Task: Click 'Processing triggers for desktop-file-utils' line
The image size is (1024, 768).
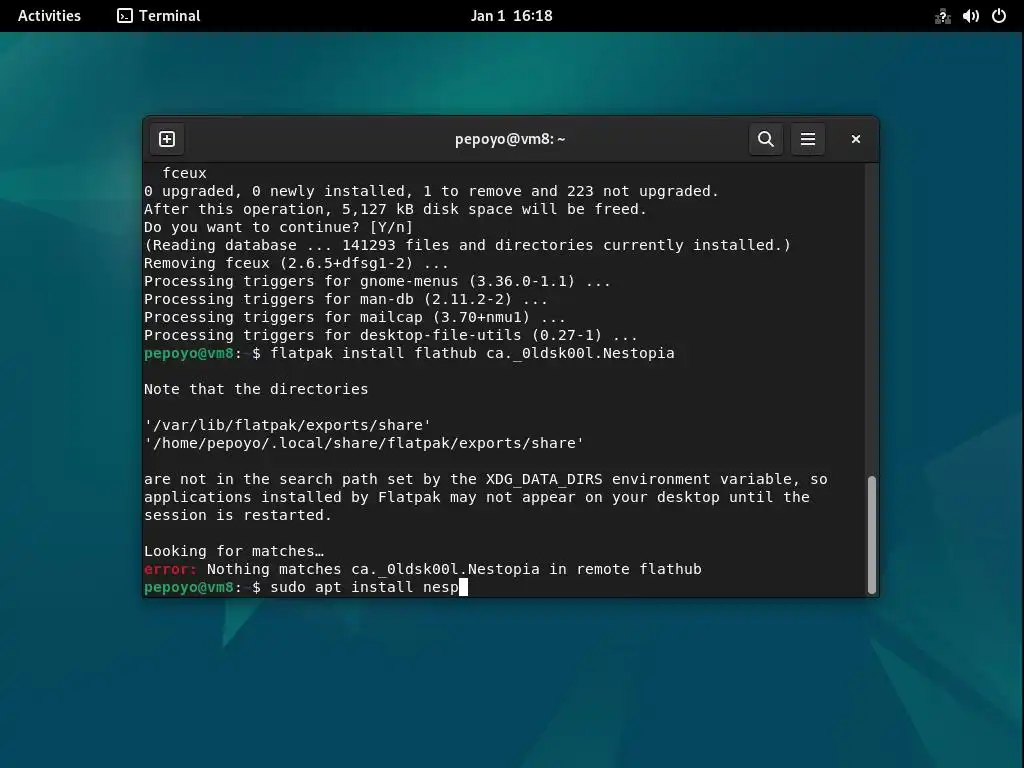Action: (391, 335)
